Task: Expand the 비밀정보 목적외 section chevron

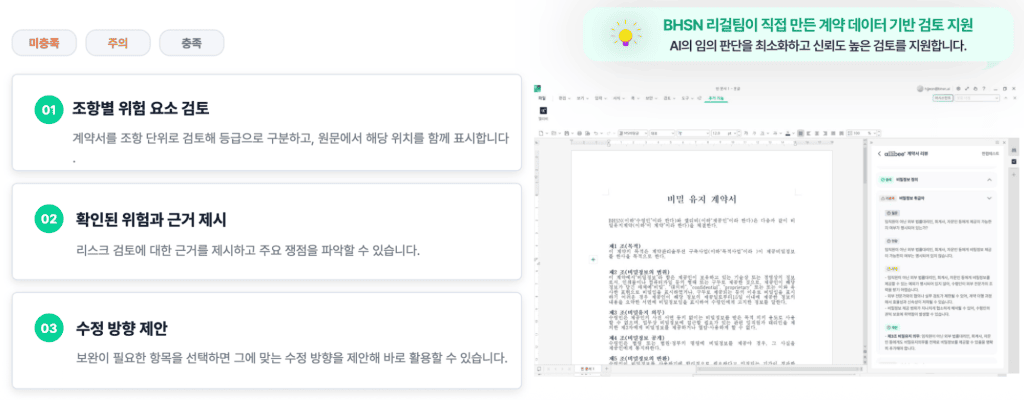Action: pos(989,197)
